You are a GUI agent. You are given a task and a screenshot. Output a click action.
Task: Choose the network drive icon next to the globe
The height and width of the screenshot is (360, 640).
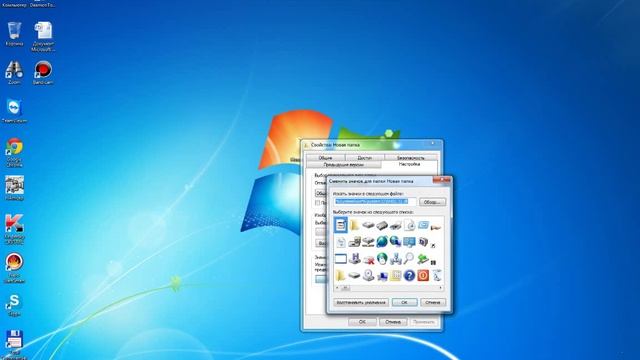(368, 242)
